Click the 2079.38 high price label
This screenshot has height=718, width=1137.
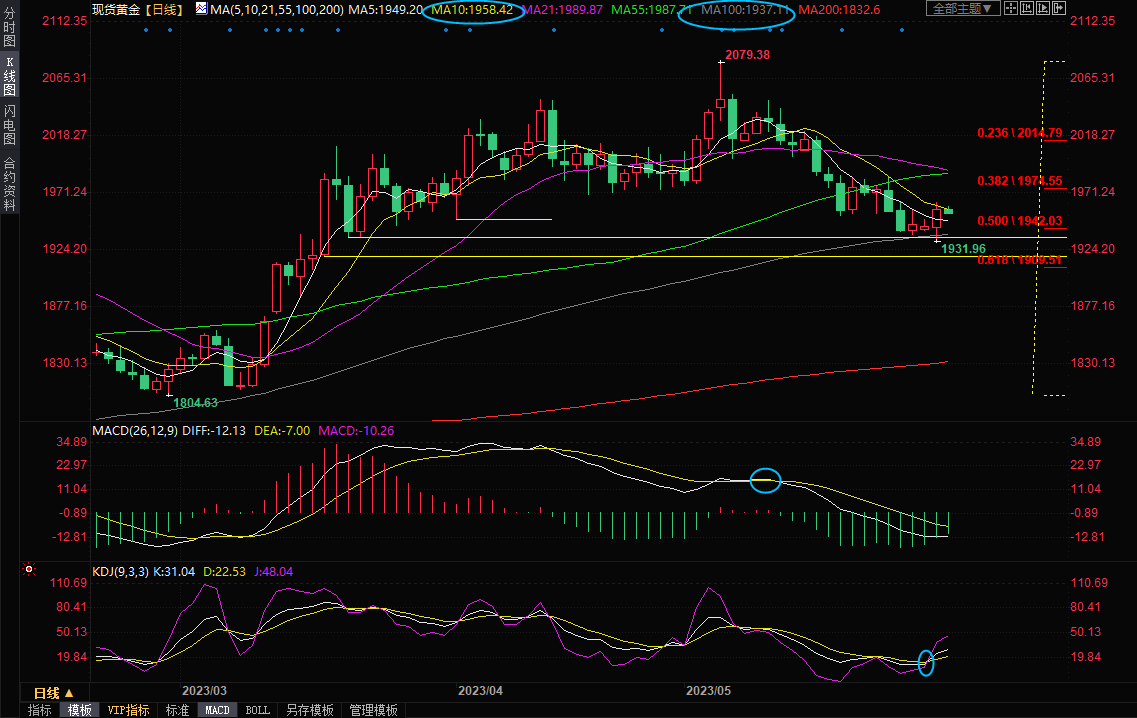[747, 54]
